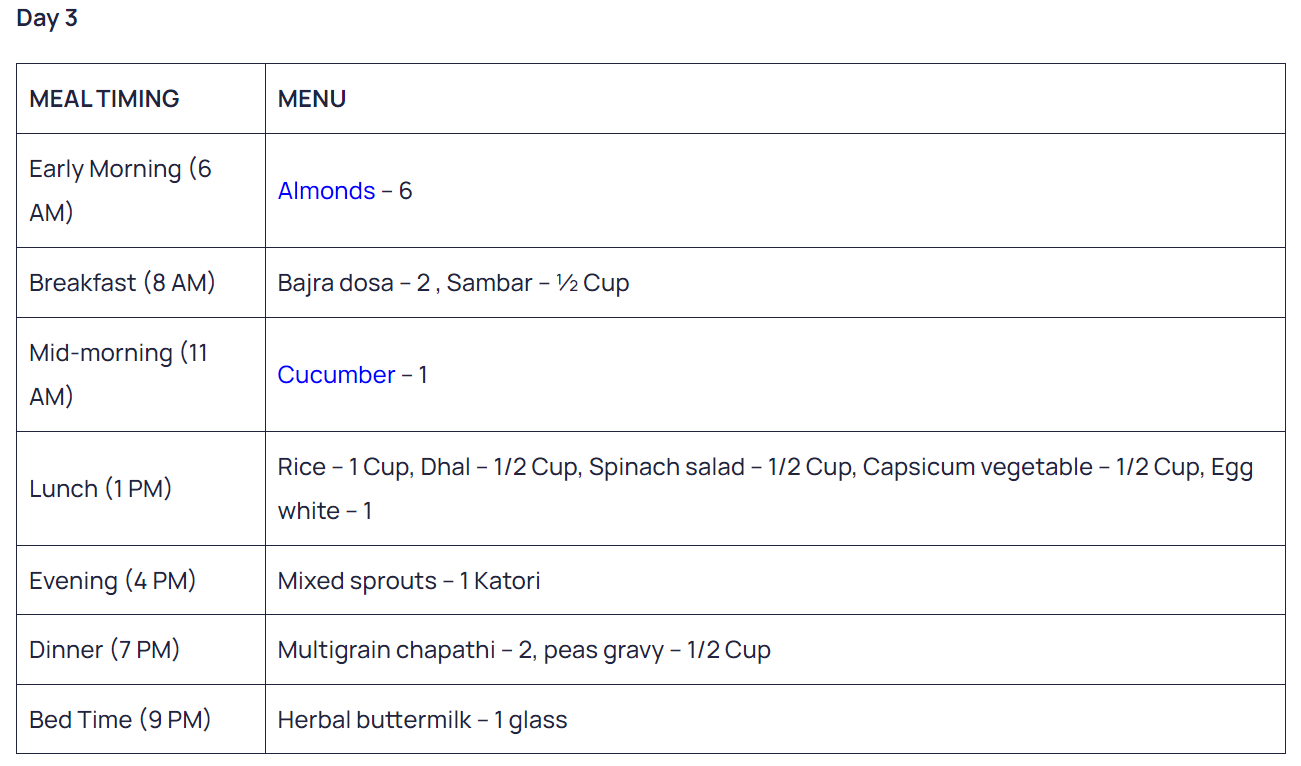The image size is (1301, 766).
Task: Select the MENU column header
Action: tap(775, 99)
